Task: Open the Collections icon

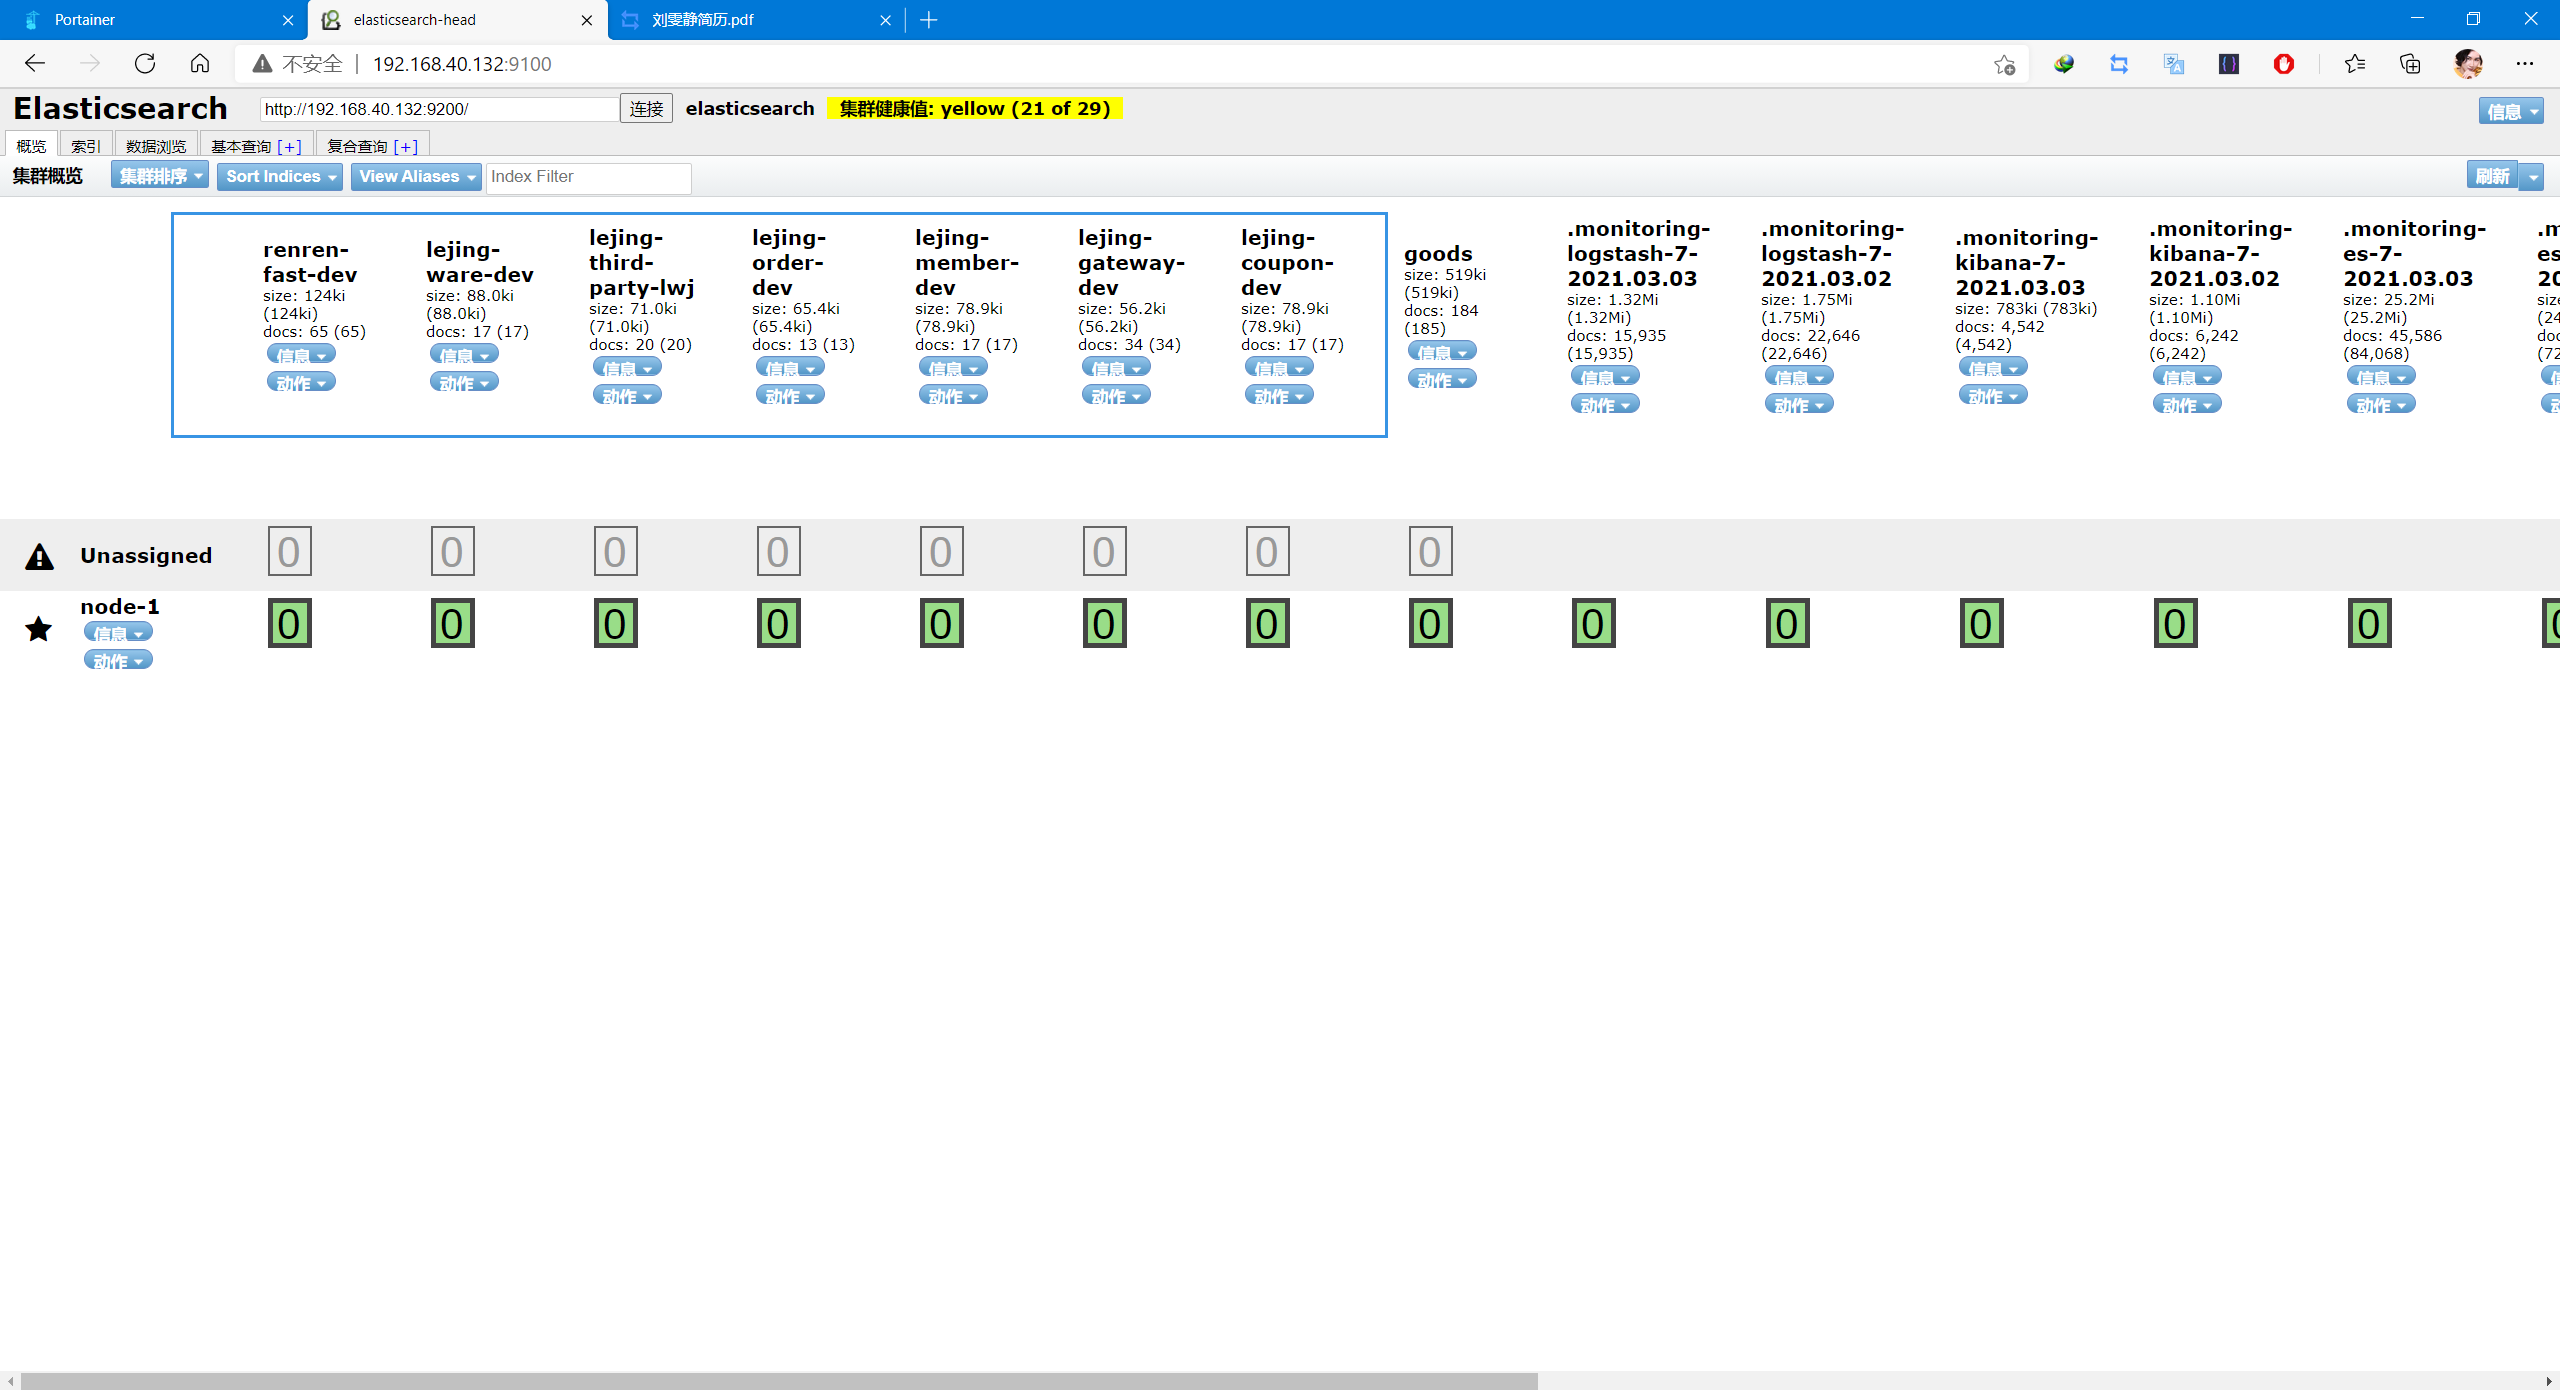Action: click(2410, 64)
